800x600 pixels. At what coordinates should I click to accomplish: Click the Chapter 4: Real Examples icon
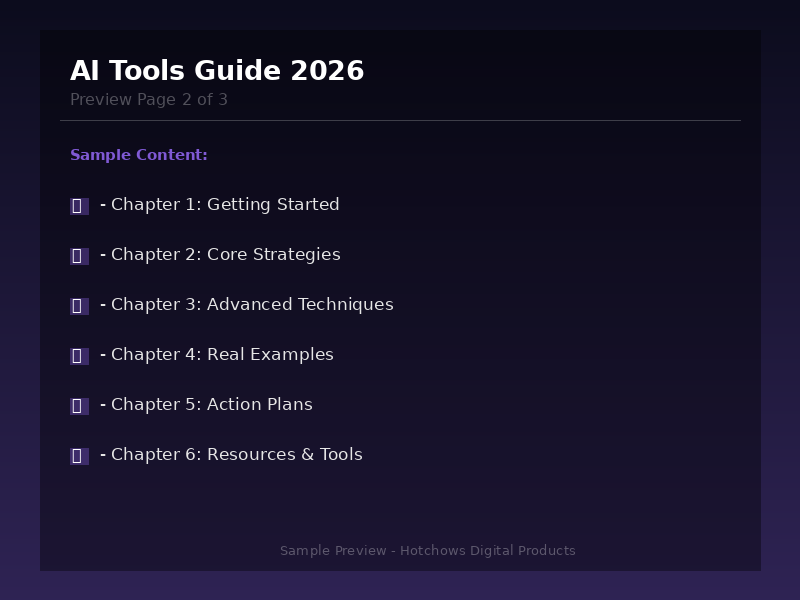(79, 356)
